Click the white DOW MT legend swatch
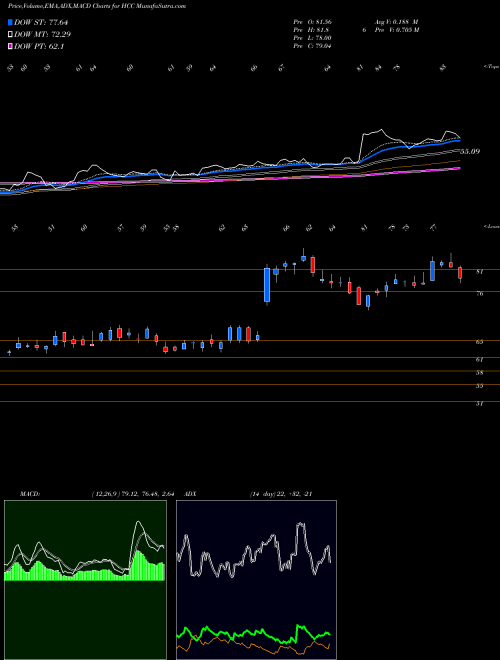This screenshot has width=500, height=660. coord(10,35)
